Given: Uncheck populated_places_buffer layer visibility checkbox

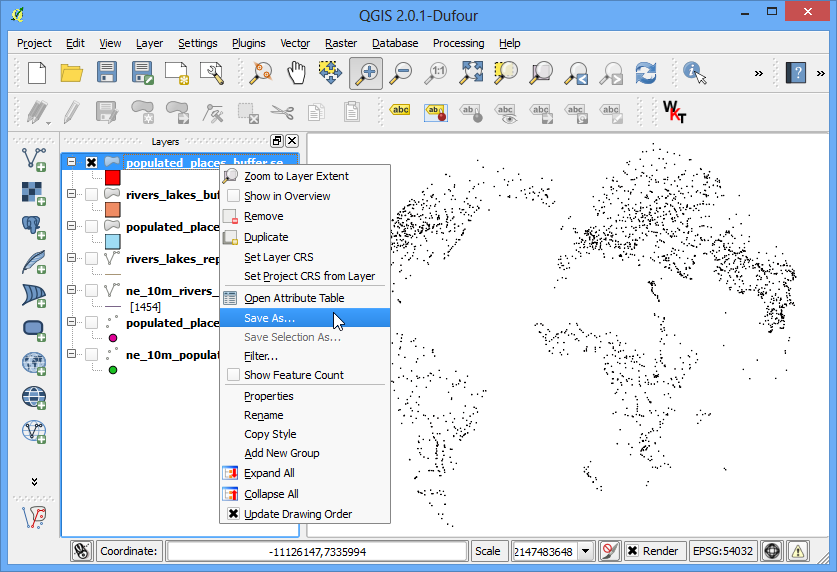Looking at the screenshot, I should click(91, 162).
